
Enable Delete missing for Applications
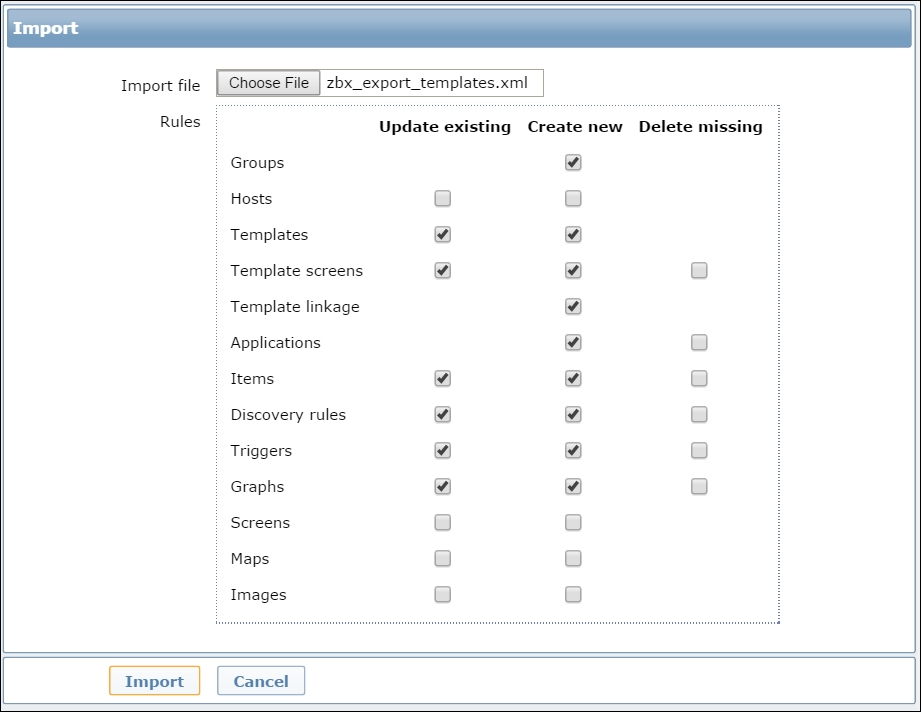coord(699,343)
